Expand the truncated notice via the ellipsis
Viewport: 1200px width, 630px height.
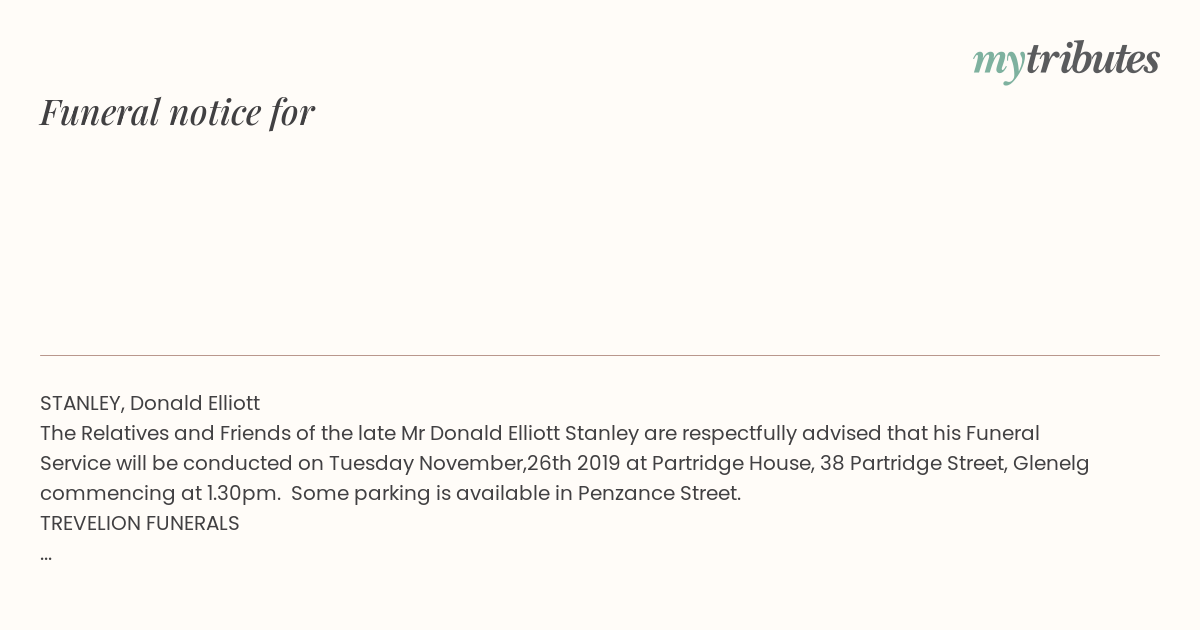coord(46,556)
